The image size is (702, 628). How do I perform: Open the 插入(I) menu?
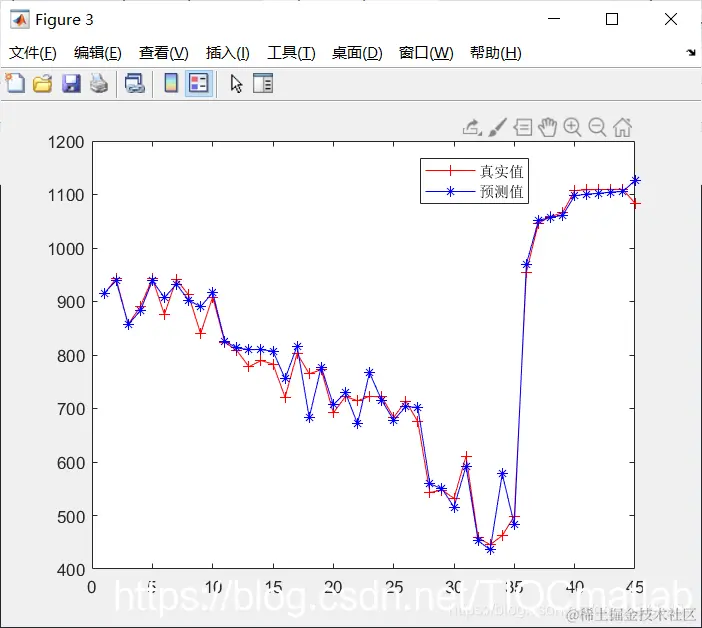pos(227,53)
